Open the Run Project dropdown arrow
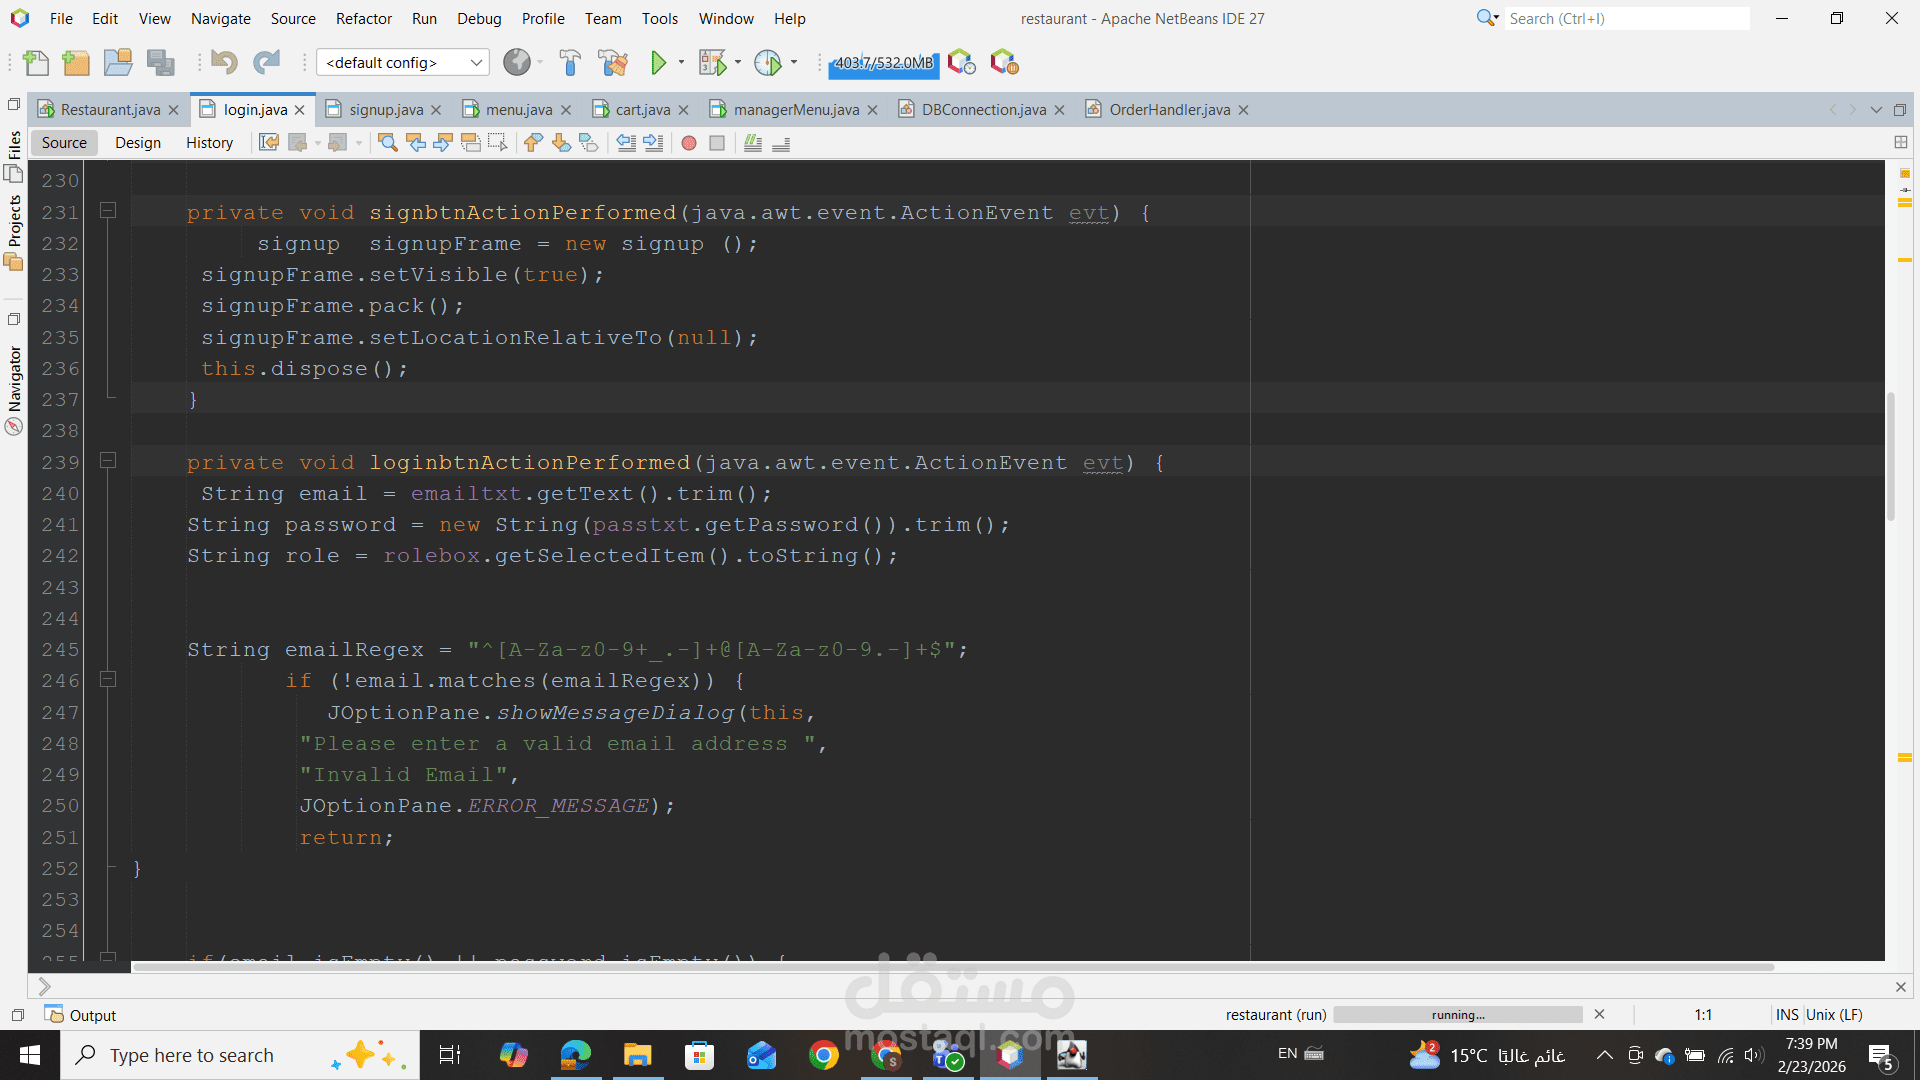1920x1080 pixels. [x=682, y=63]
